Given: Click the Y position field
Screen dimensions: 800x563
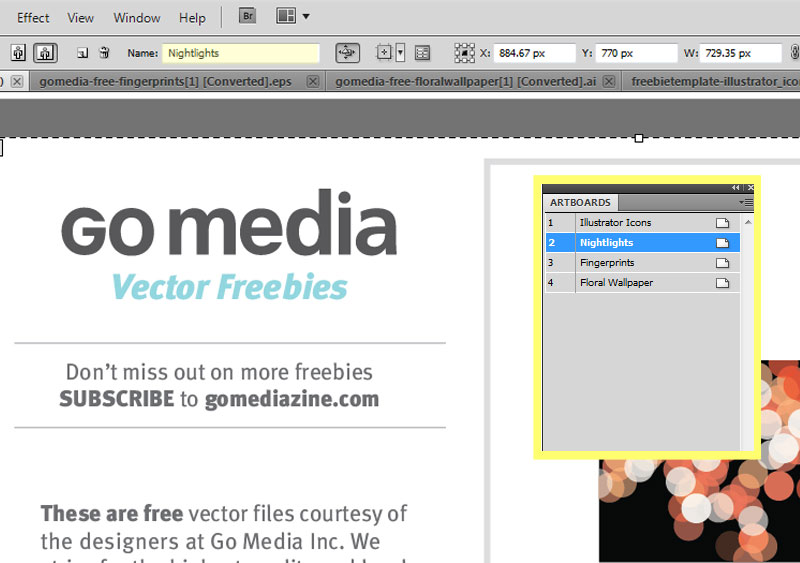Looking at the screenshot, I should tap(636, 53).
